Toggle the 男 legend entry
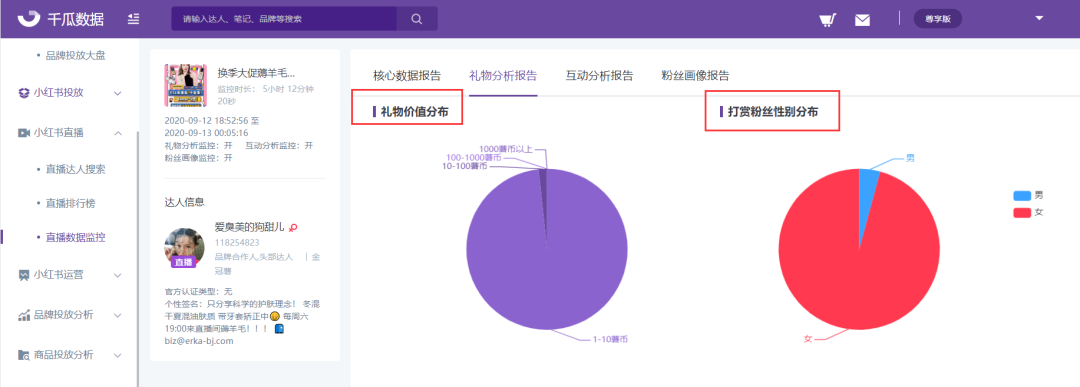Screen dimensions: 1080x387 tap(1028, 196)
